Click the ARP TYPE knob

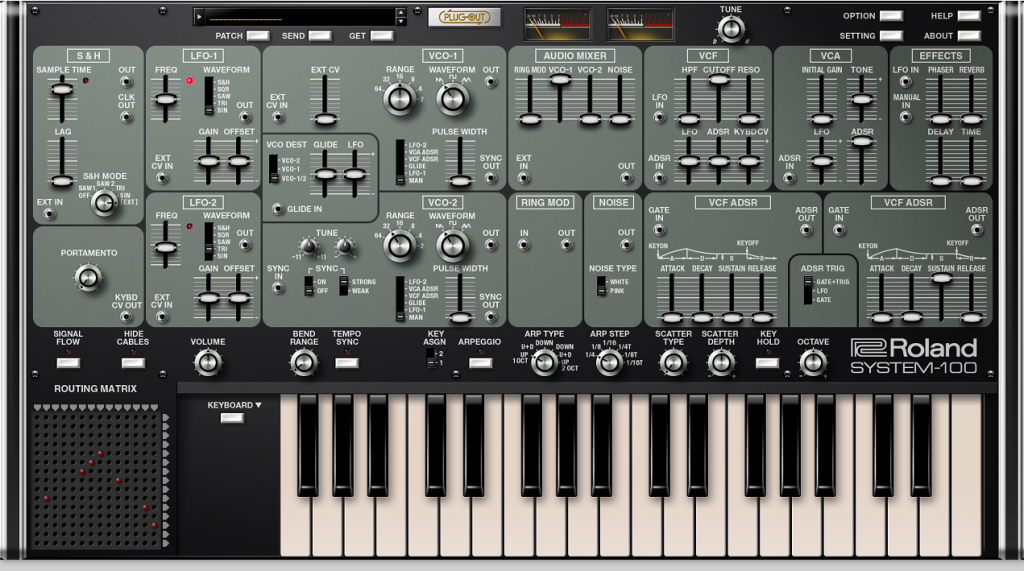tap(543, 363)
